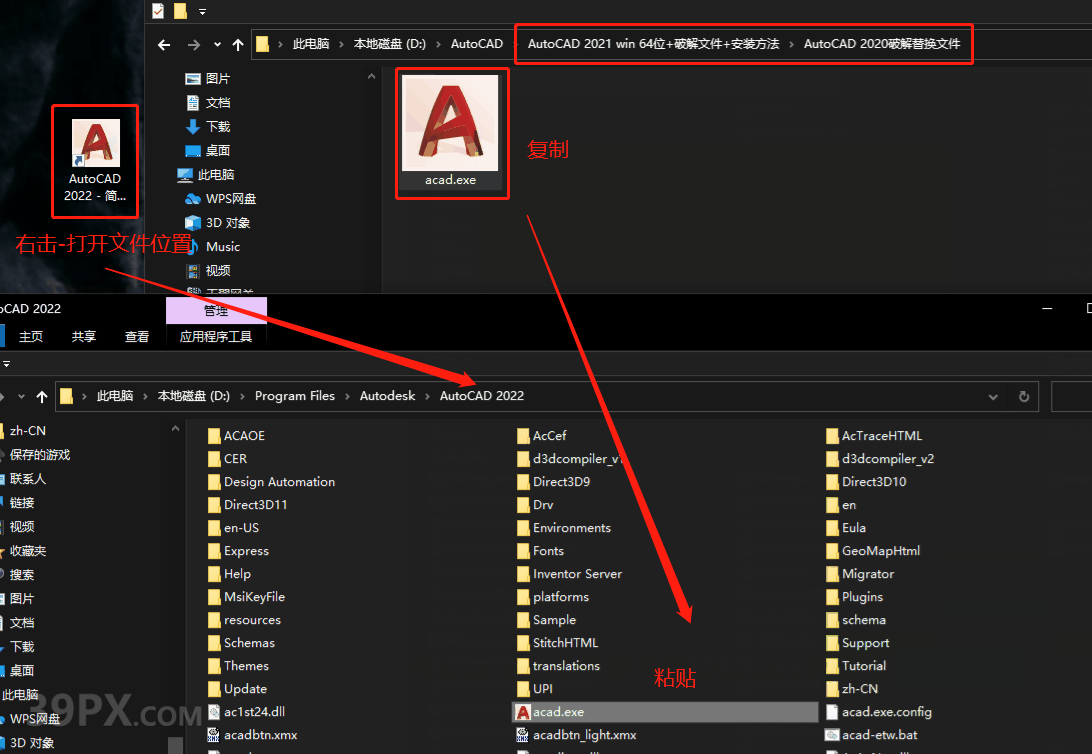The width and height of the screenshot is (1092, 754).
Task: Open quick access toolbar dropdown in upper window
Action: [x=203, y=12]
